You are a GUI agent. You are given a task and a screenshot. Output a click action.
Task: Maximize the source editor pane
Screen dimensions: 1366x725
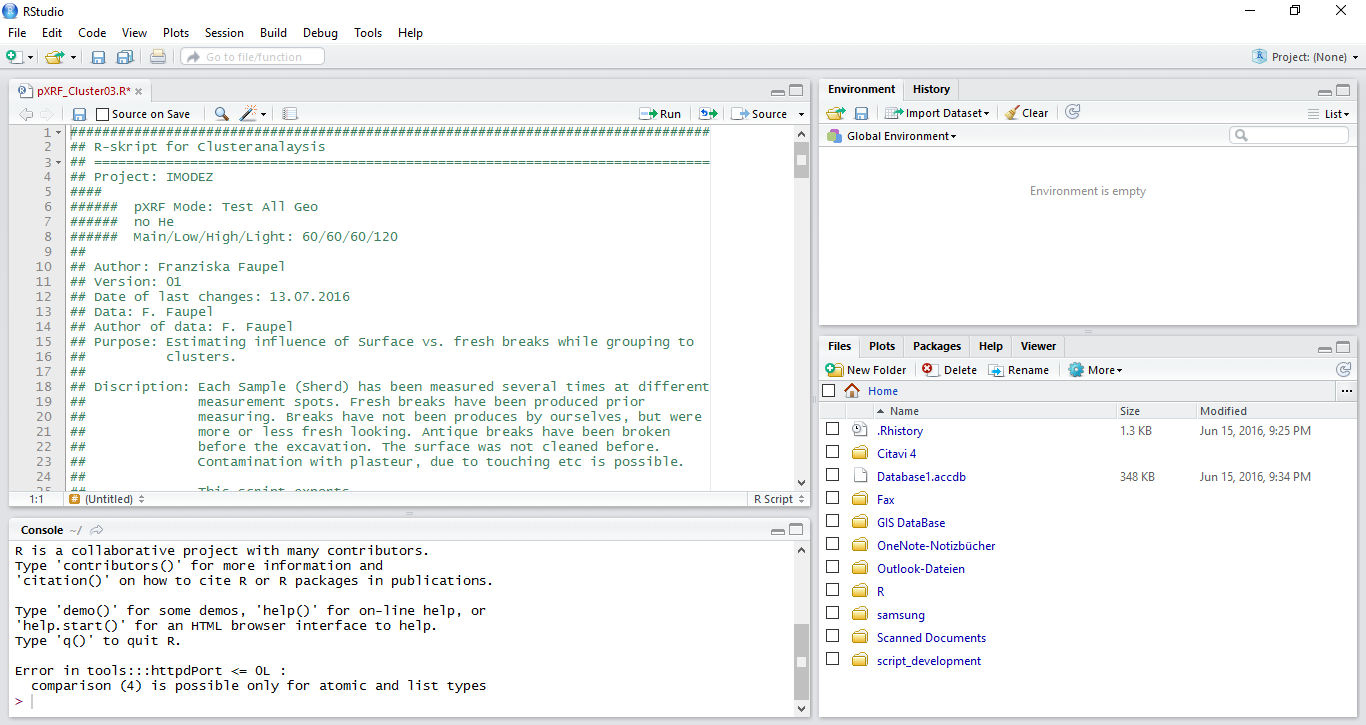click(x=796, y=90)
